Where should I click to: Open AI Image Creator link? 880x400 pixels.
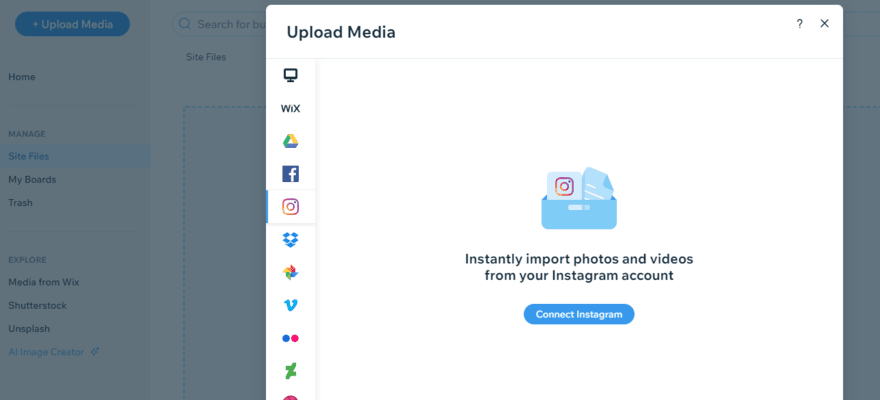pos(46,352)
